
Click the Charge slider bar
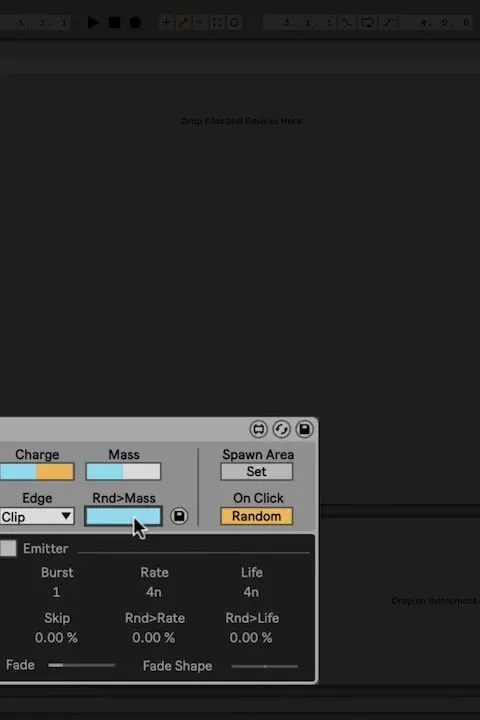click(37, 472)
